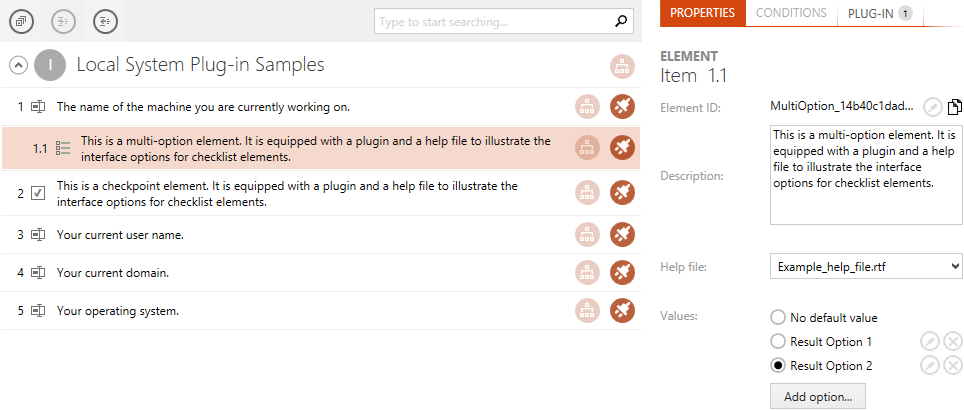Viewport: 964px width, 411px height.
Task: Open the Help file dropdown
Action: pos(866,267)
